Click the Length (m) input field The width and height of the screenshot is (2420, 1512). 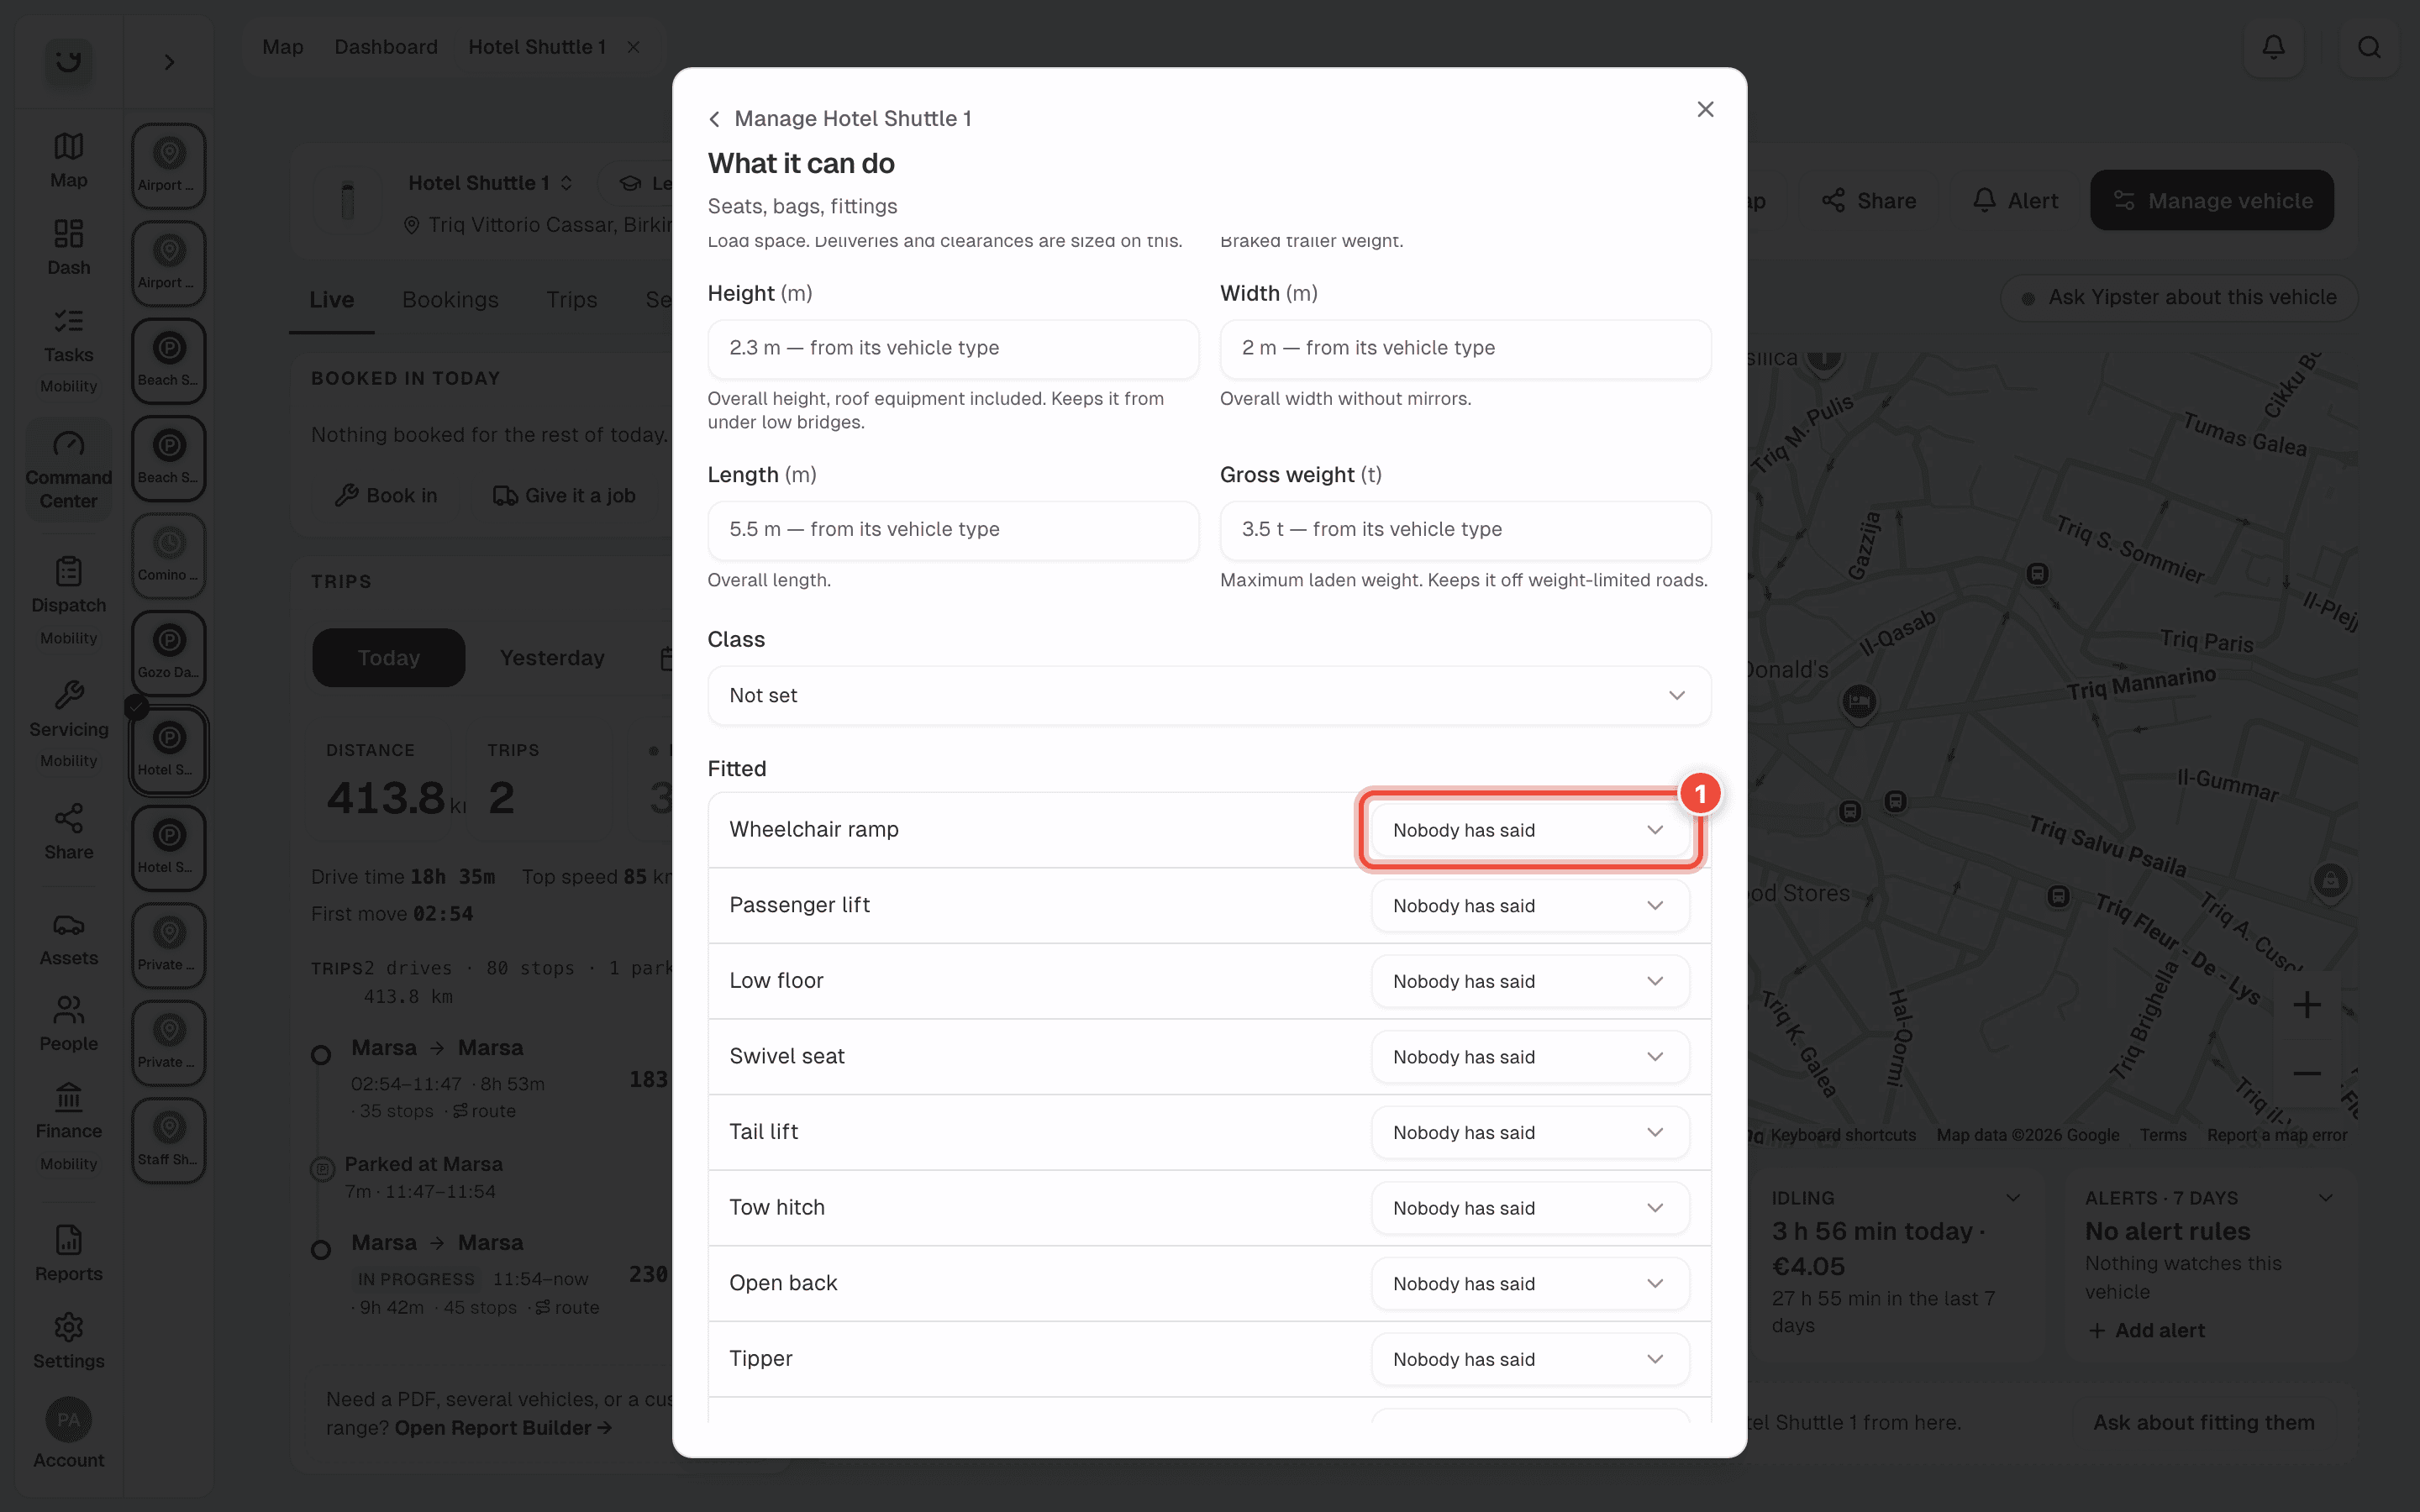pos(953,529)
